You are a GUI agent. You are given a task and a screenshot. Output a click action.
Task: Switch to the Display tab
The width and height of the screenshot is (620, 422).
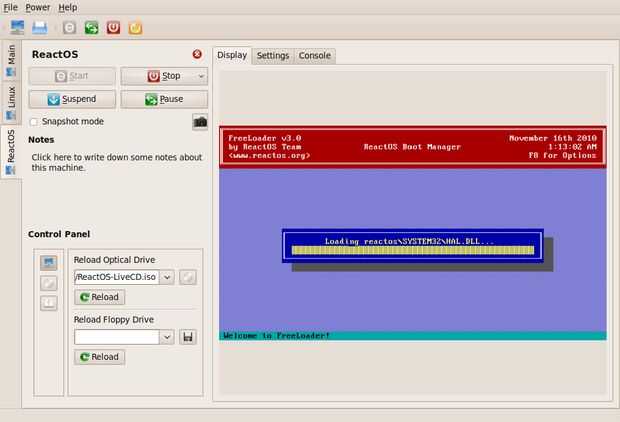232,55
